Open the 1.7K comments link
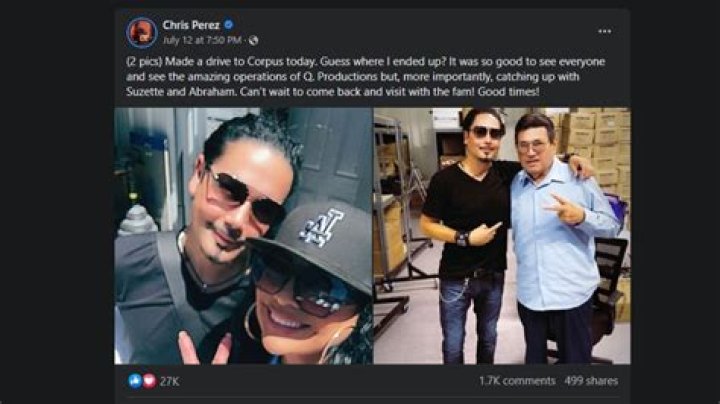The height and width of the screenshot is (404, 720). pos(517,381)
